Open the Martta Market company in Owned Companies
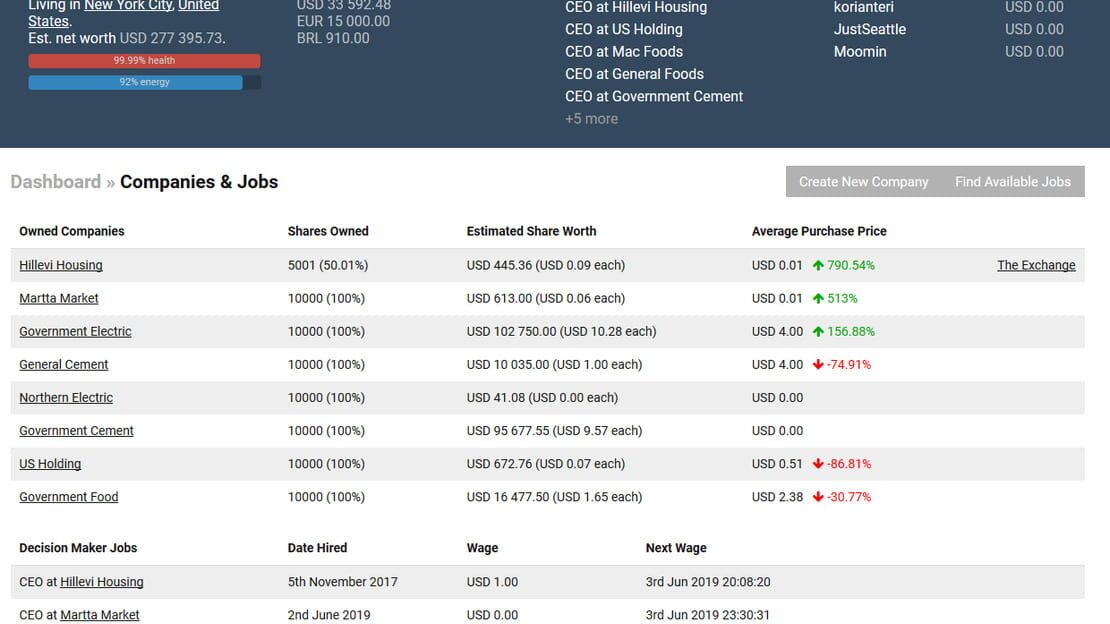The width and height of the screenshot is (1110, 624). (x=59, y=298)
